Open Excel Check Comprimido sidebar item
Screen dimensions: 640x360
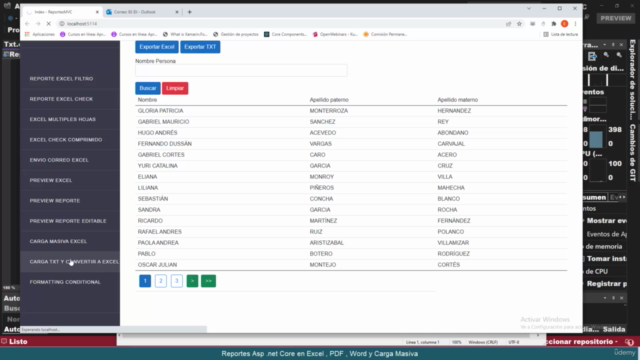click(66, 140)
